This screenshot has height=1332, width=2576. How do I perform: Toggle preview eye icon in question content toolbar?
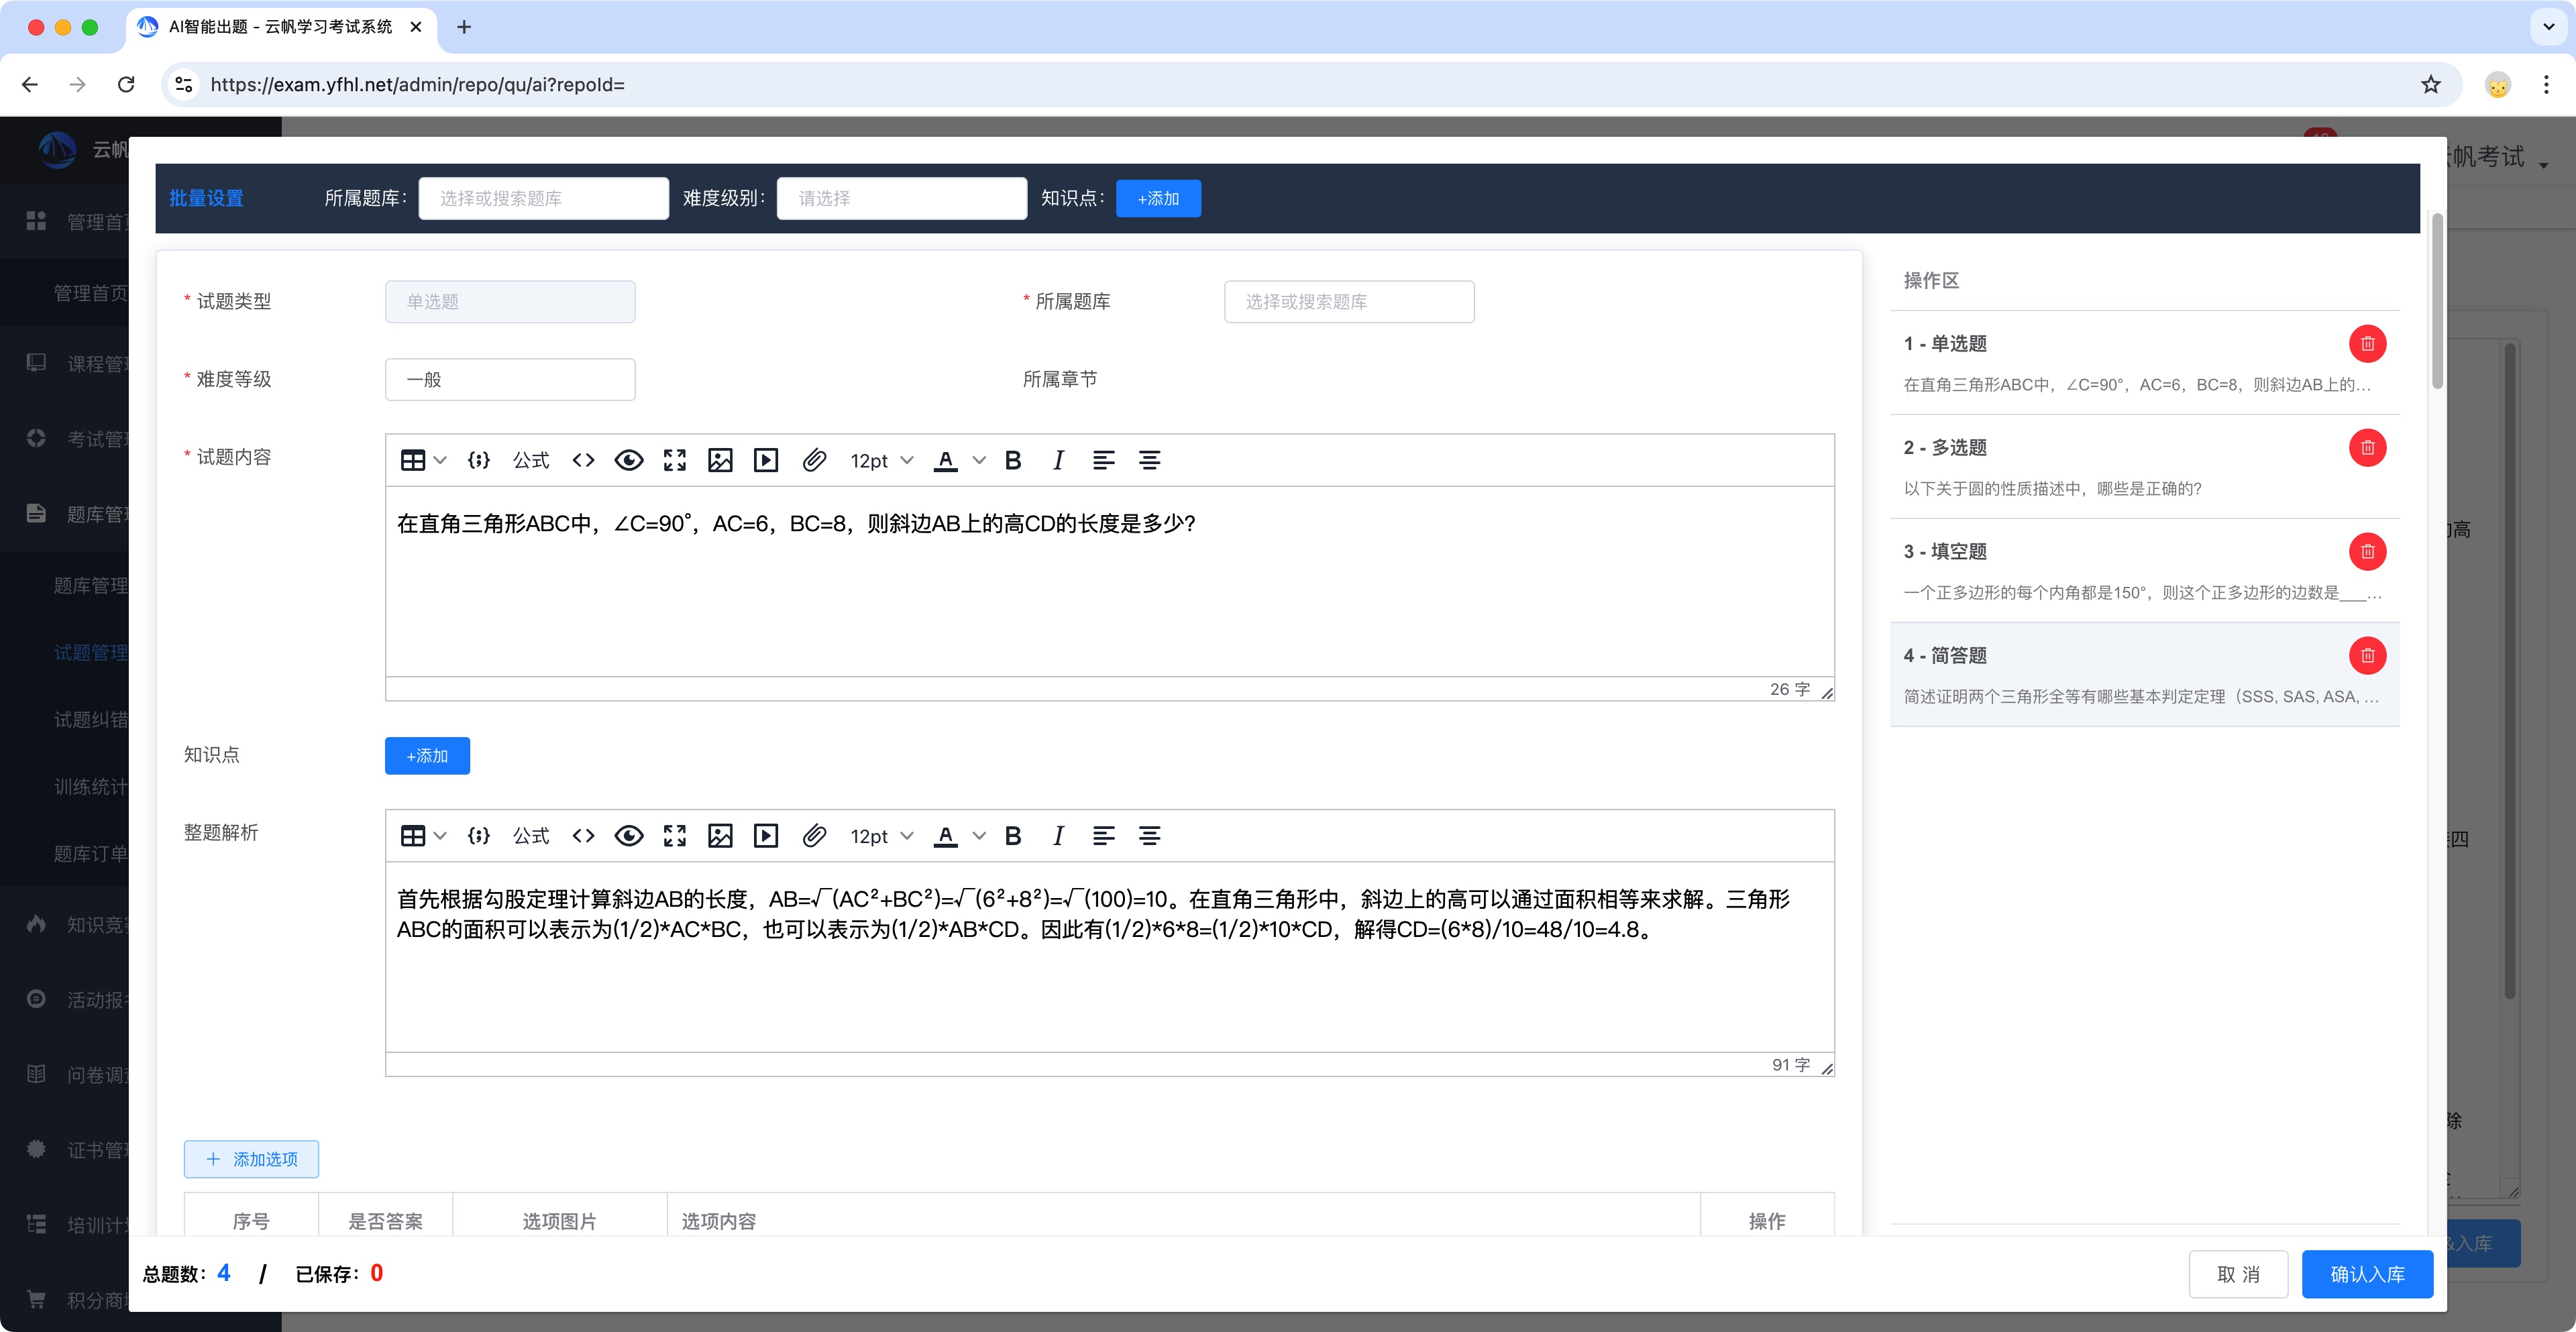click(629, 460)
